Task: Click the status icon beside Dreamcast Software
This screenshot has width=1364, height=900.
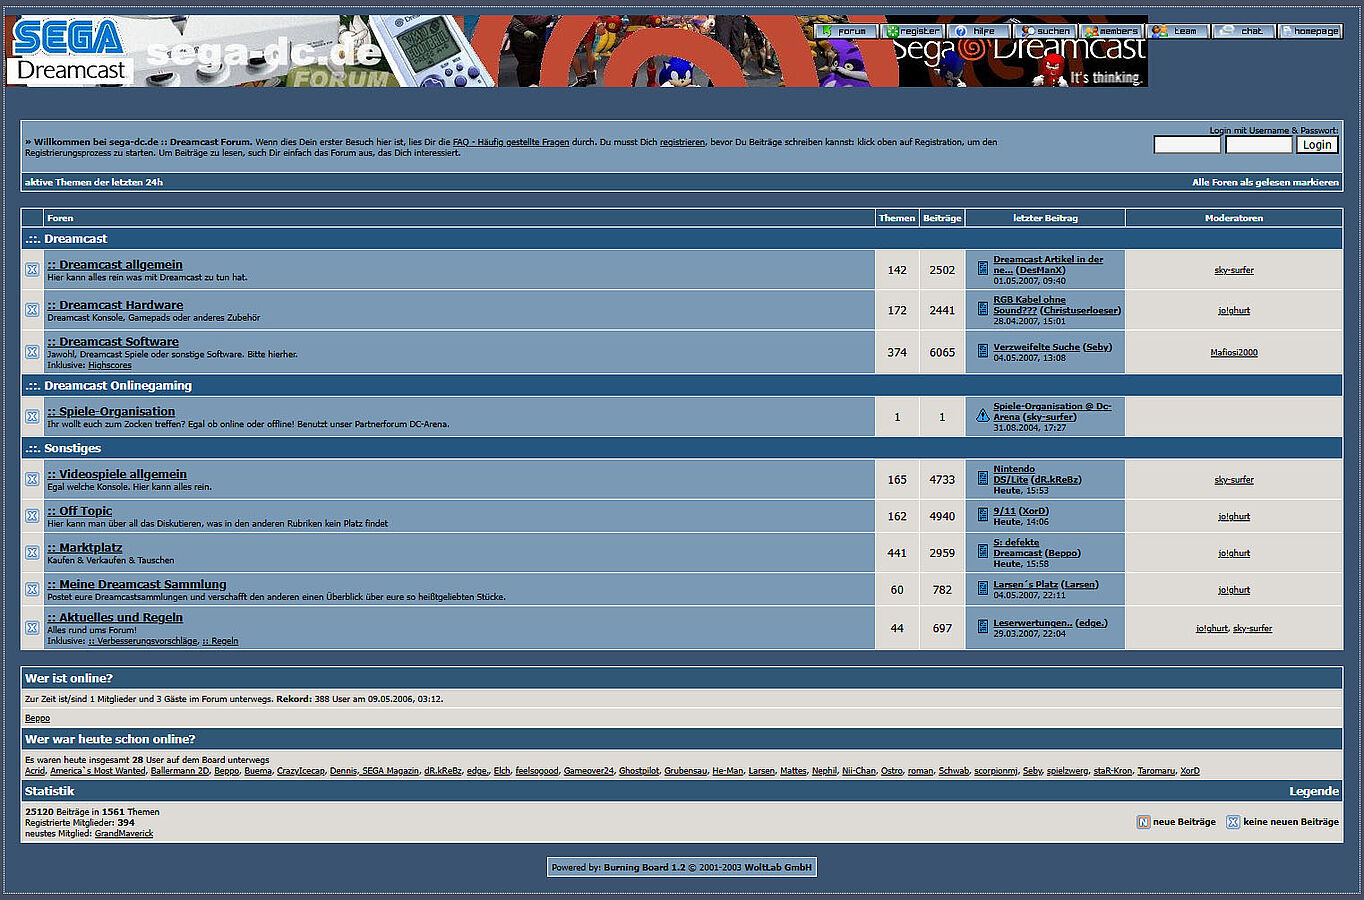Action: (32, 352)
